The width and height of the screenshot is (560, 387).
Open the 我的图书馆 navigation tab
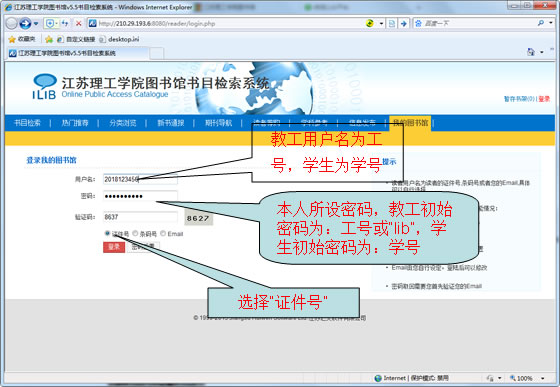[x=410, y=123]
